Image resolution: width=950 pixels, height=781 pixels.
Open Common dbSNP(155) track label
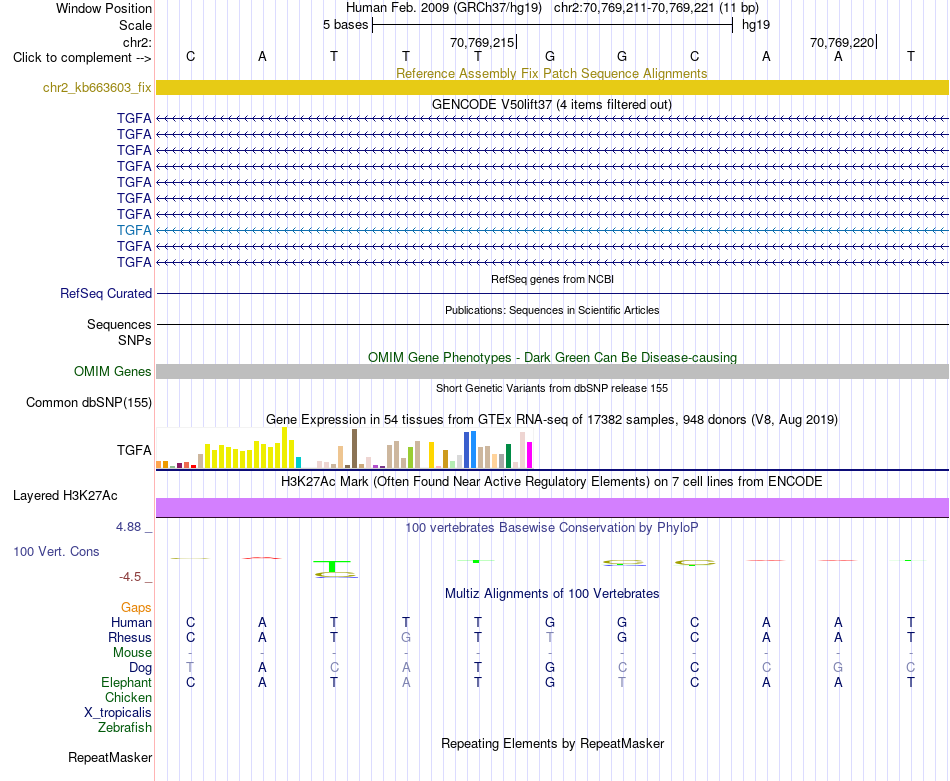click(x=88, y=403)
